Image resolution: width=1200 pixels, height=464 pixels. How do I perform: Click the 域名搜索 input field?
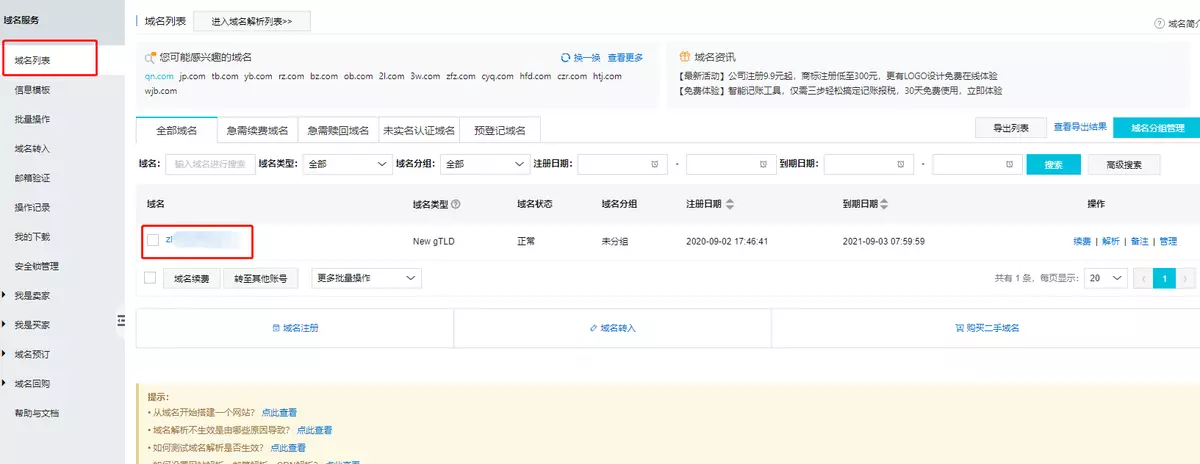click(209, 164)
